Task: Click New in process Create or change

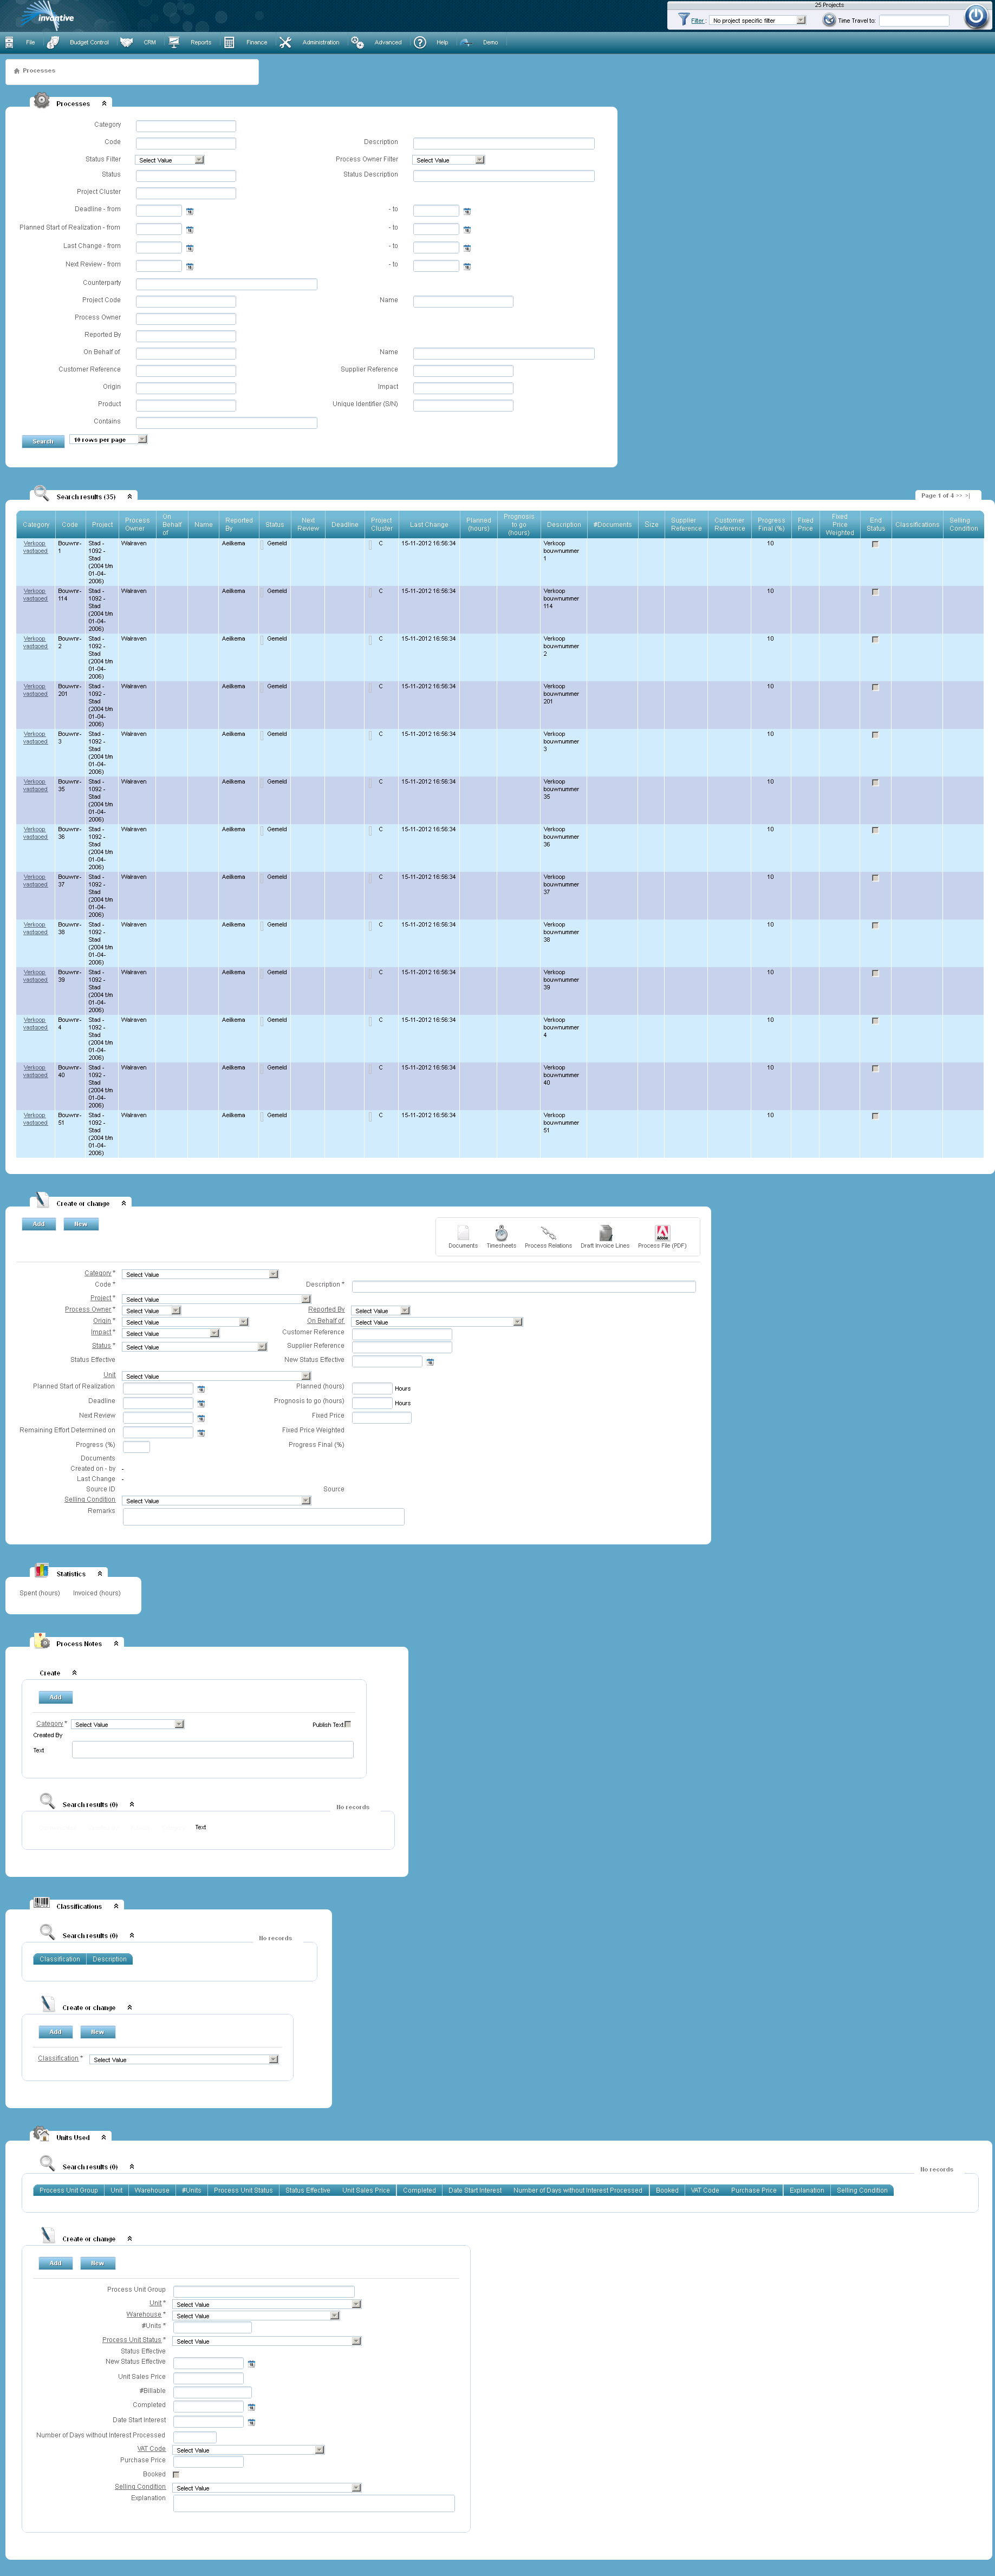Action: click(x=81, y=1224)
